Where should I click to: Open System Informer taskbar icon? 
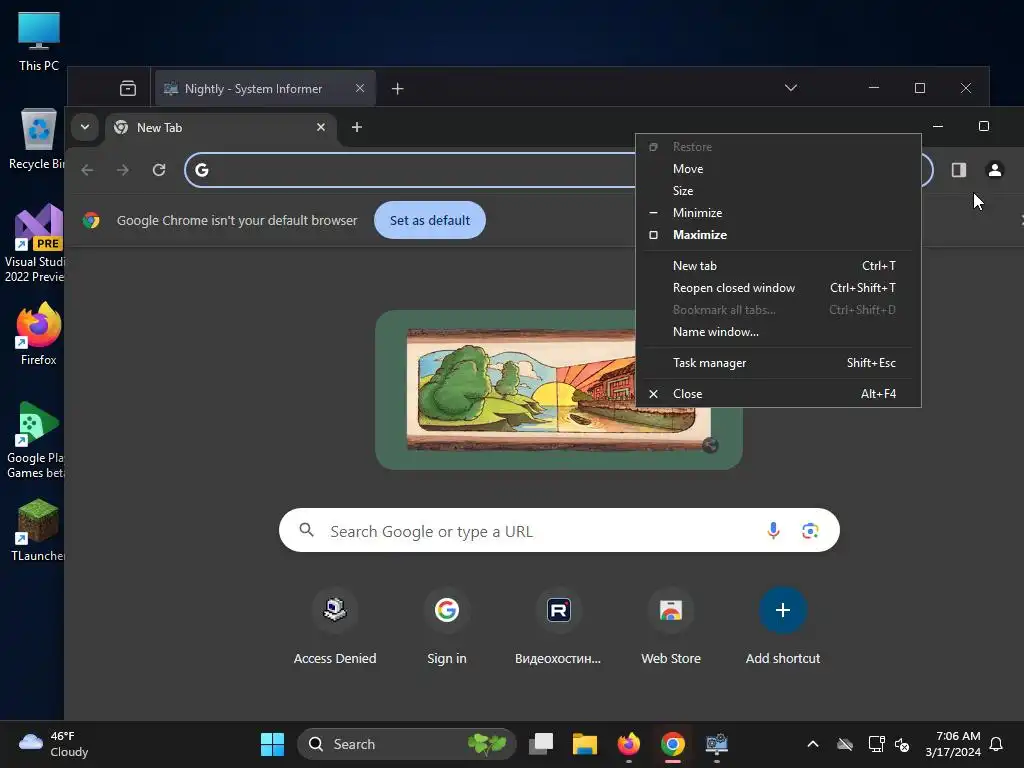pyautogui.click(x=716, y=744)
